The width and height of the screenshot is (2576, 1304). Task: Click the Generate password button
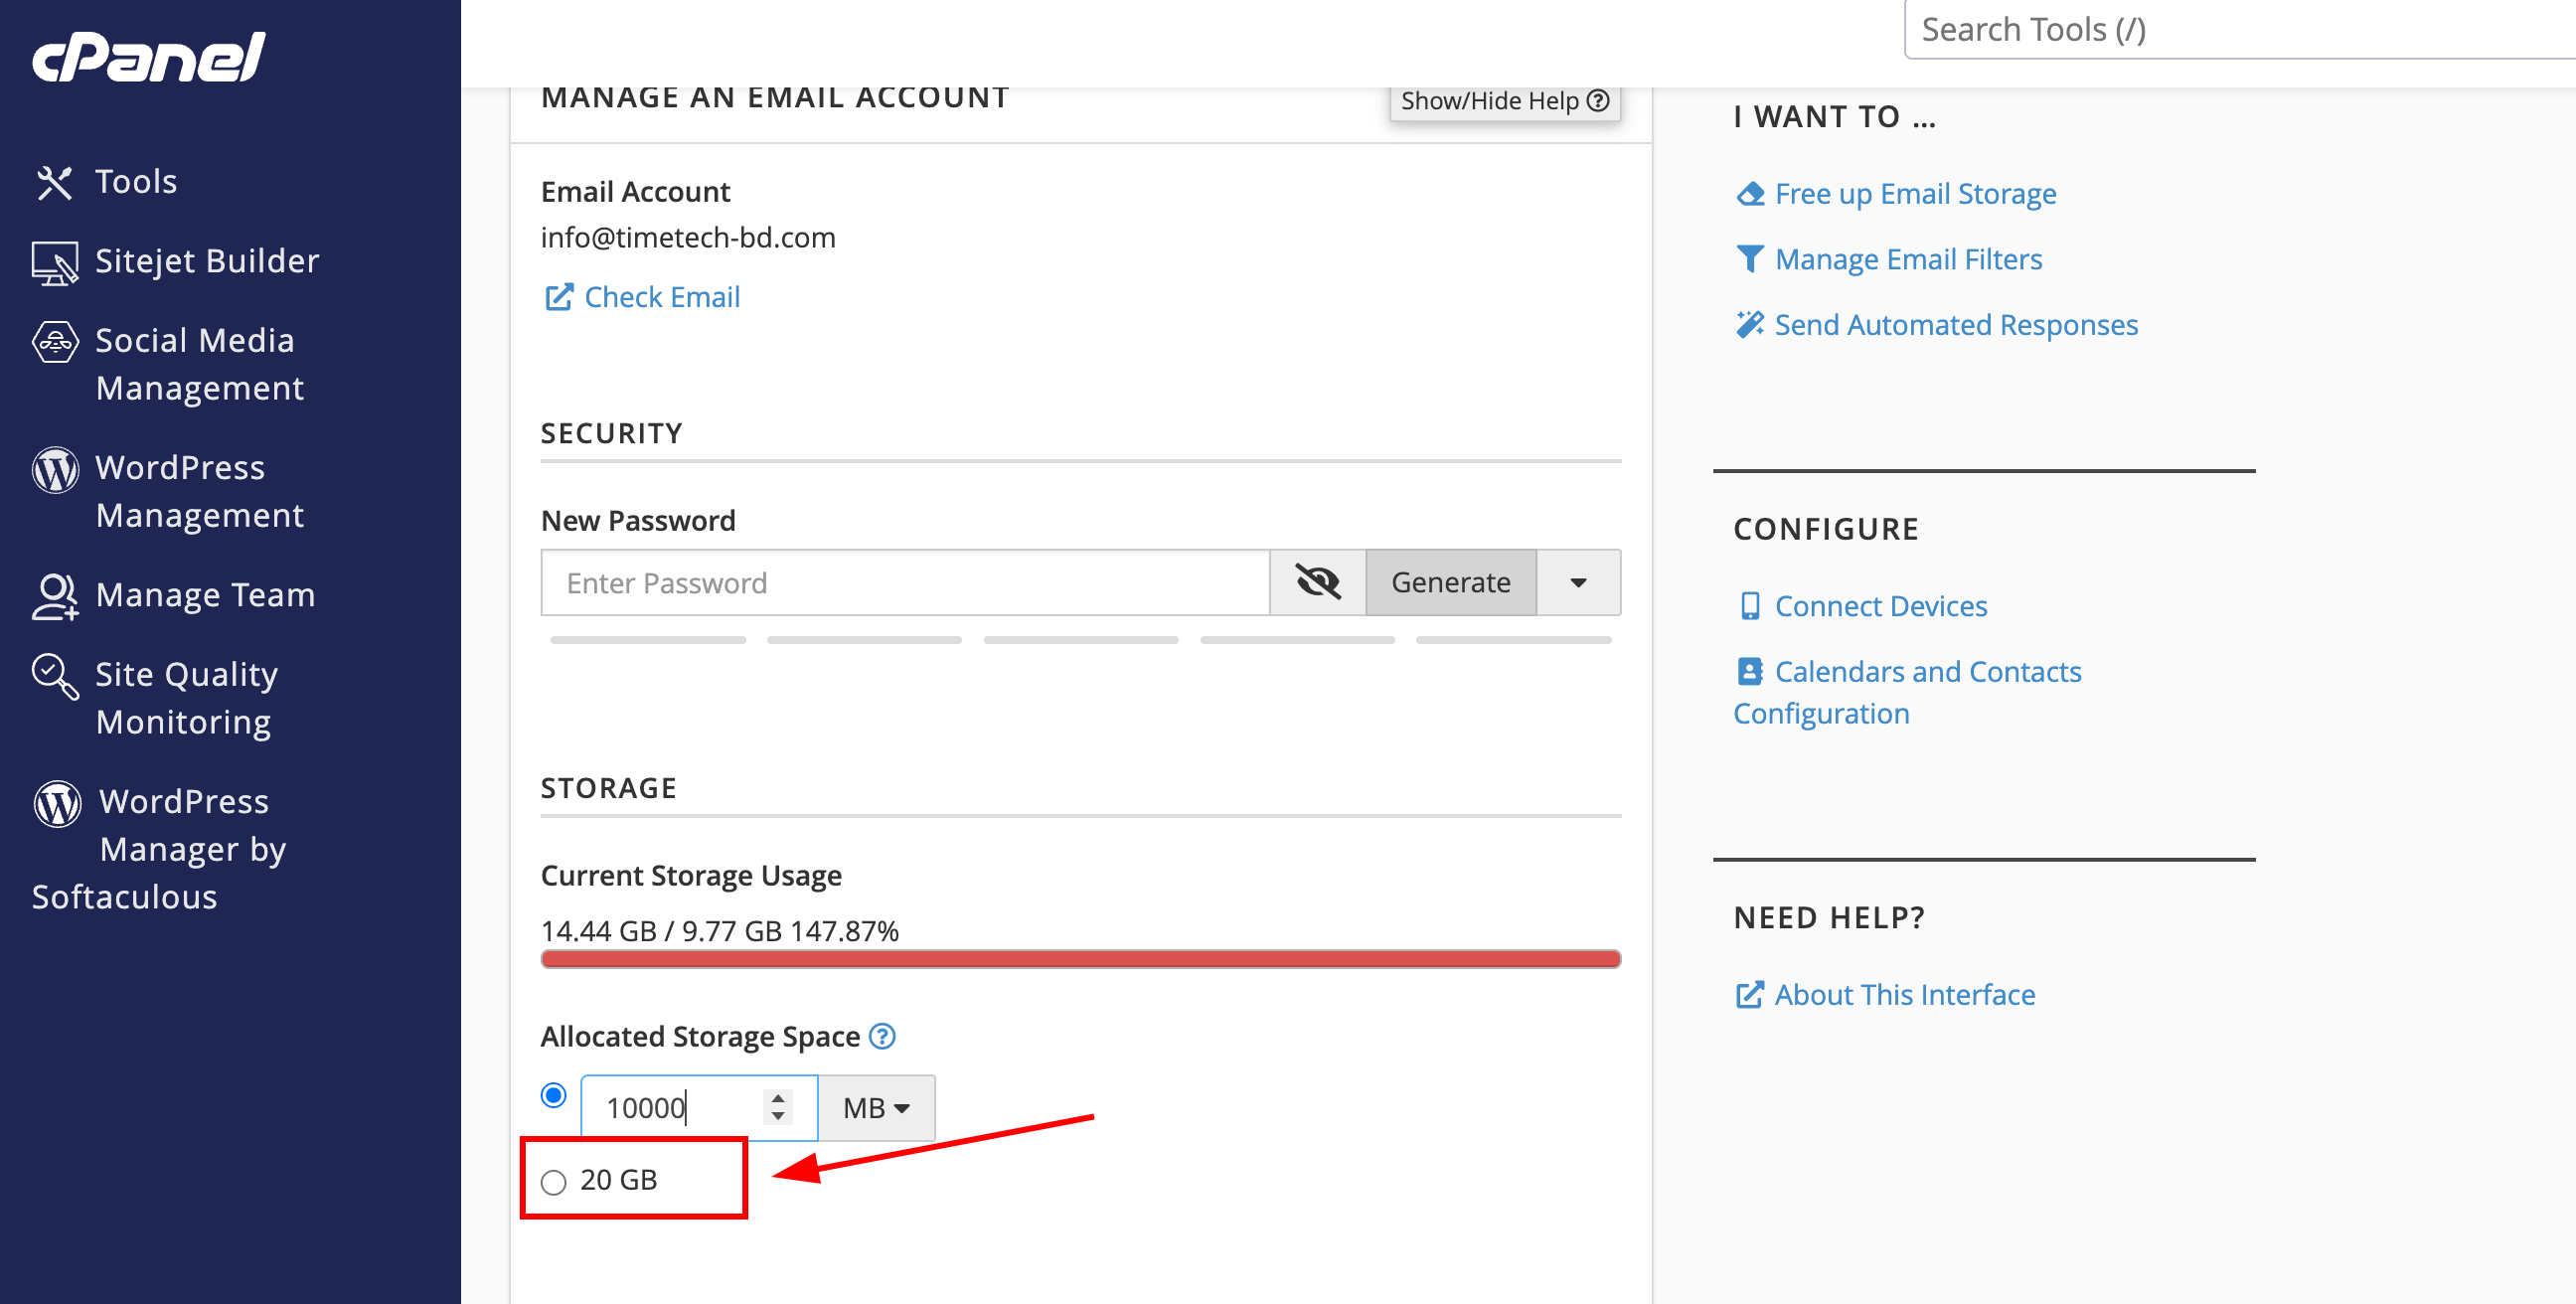1449,582
